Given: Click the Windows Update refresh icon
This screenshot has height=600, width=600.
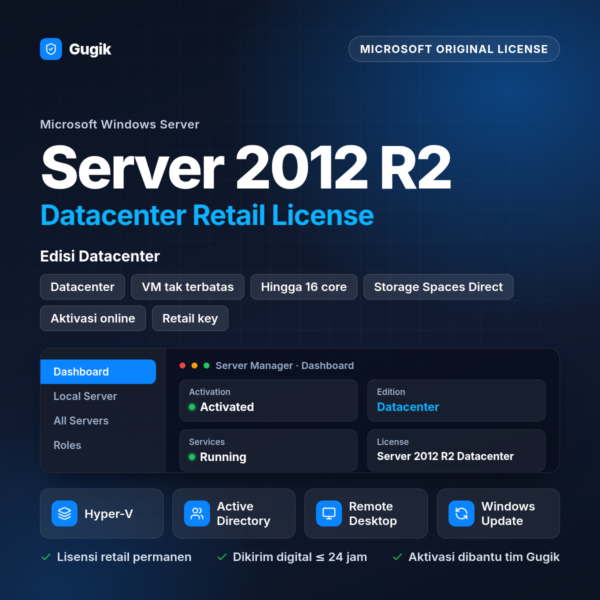Looking at the screenshot, I should click(461, 514).
